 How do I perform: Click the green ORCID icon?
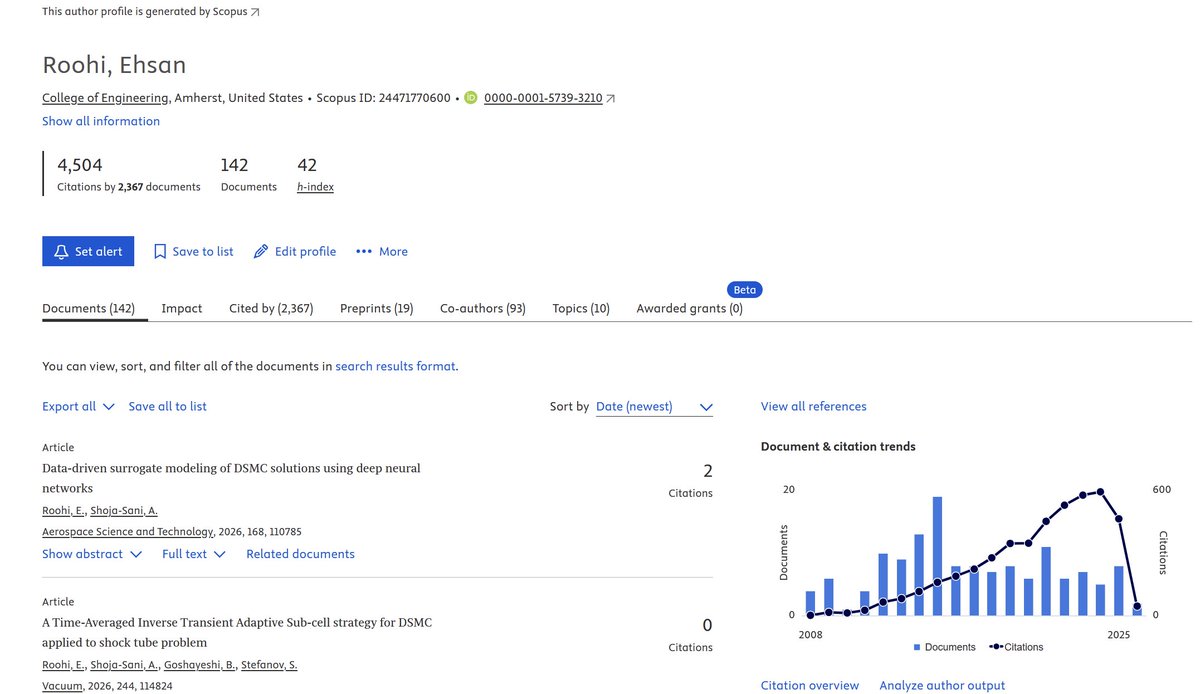point(471,98)
